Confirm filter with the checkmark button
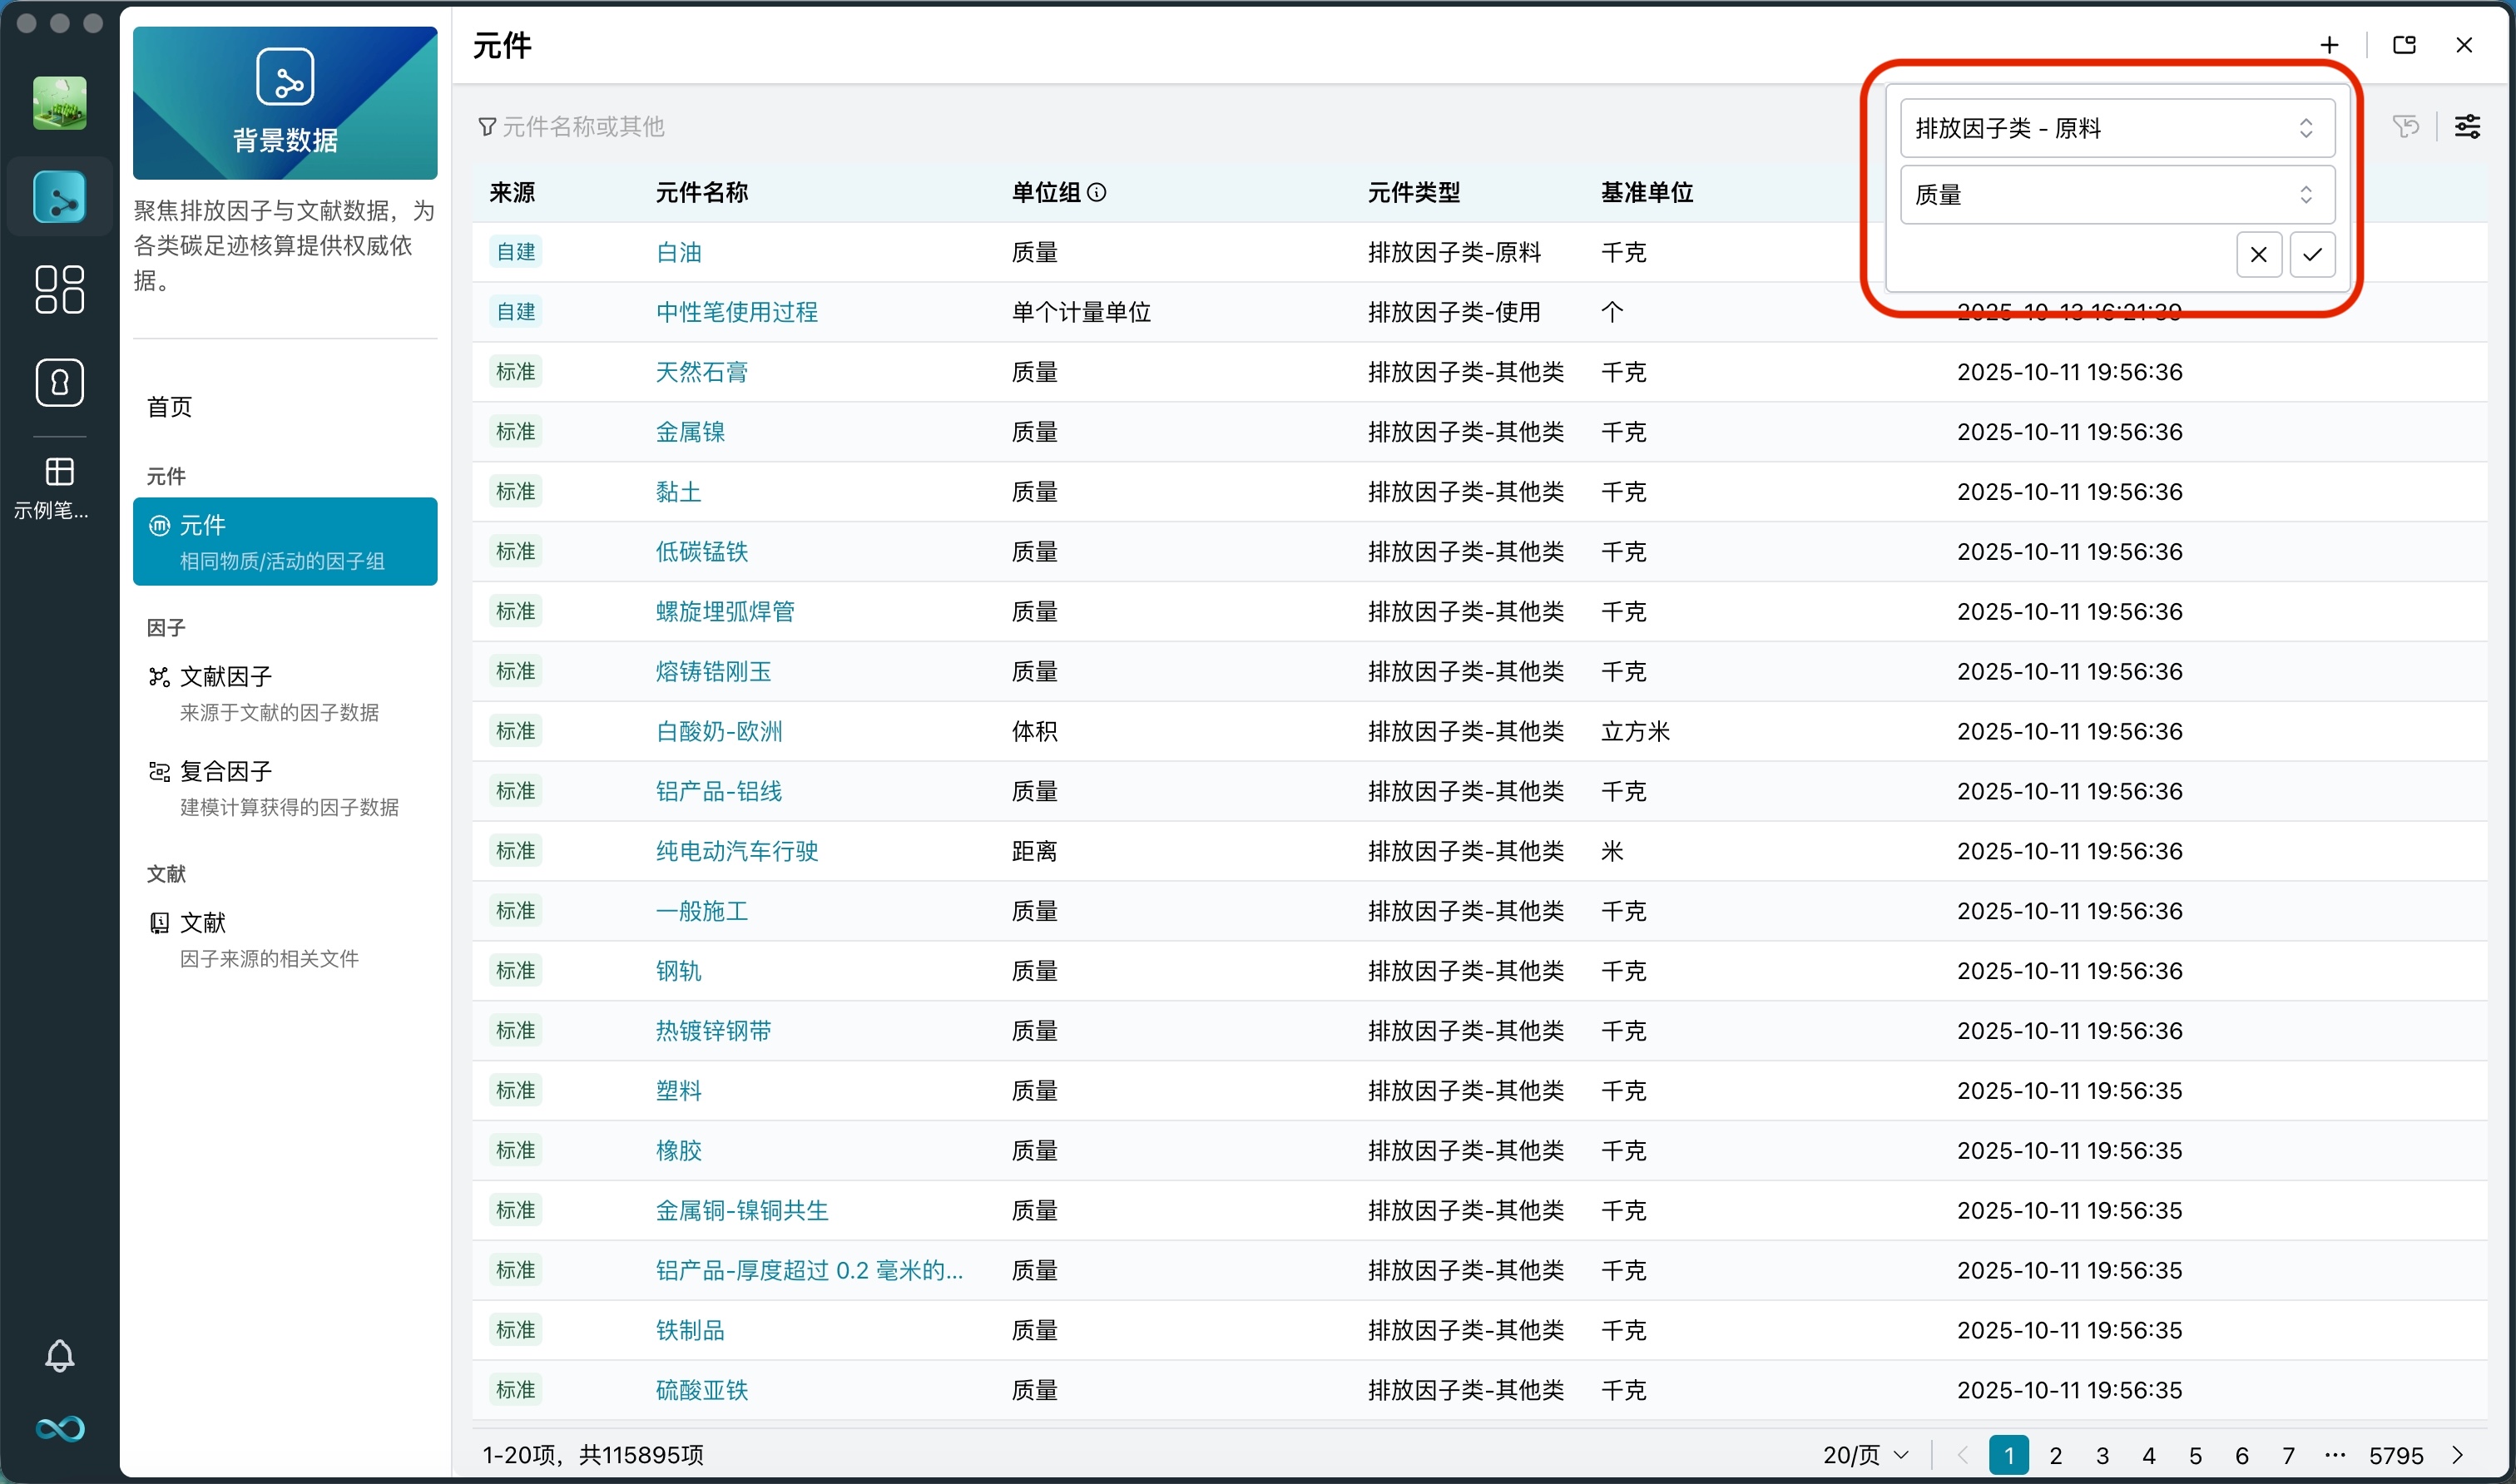Viewport: 2516px width, 1484px height. pyautogui.click(x=2311, y=254)
